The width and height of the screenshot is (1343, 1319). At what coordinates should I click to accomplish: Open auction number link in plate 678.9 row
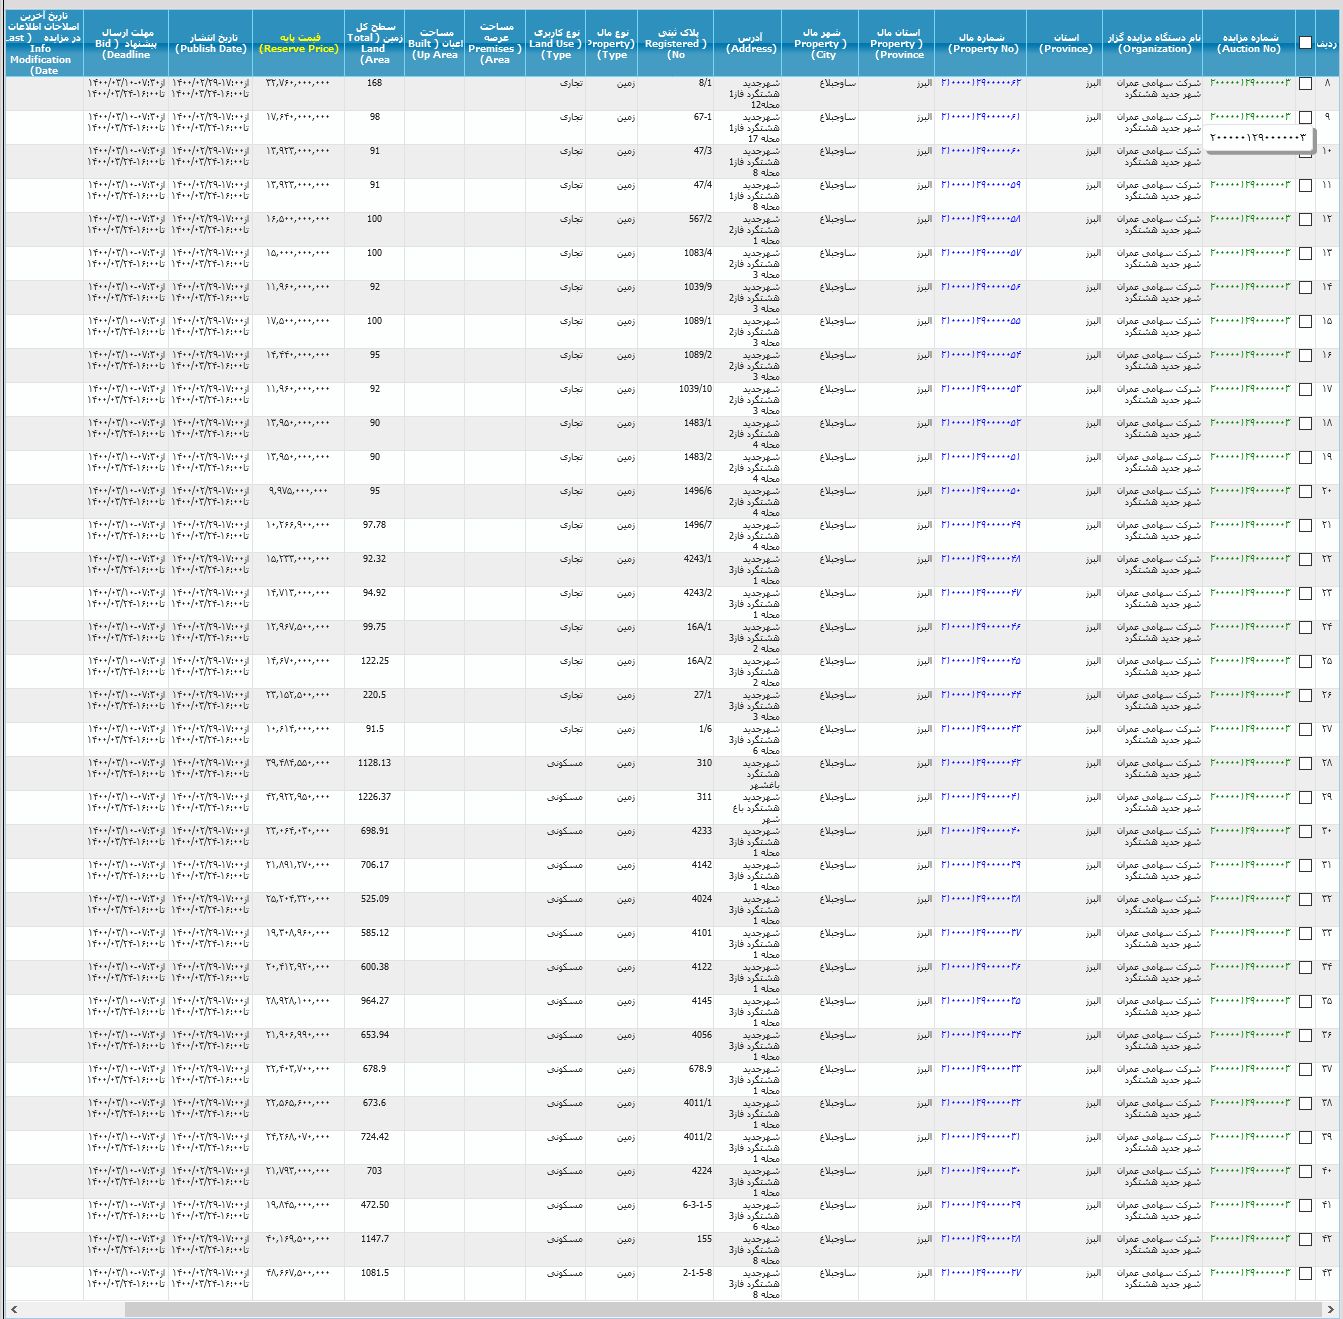point(1250,1069)
